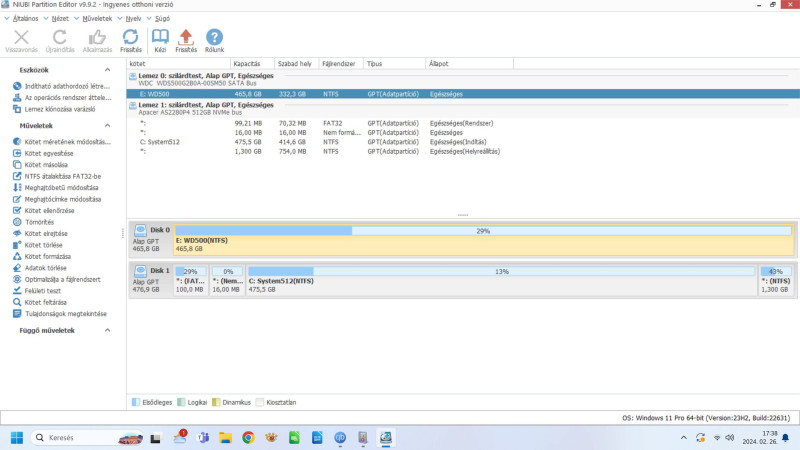The width and height of the screenshot is (800, 450).
Task: Select the C: System512 volume row
Action: (x=463, y=142)
